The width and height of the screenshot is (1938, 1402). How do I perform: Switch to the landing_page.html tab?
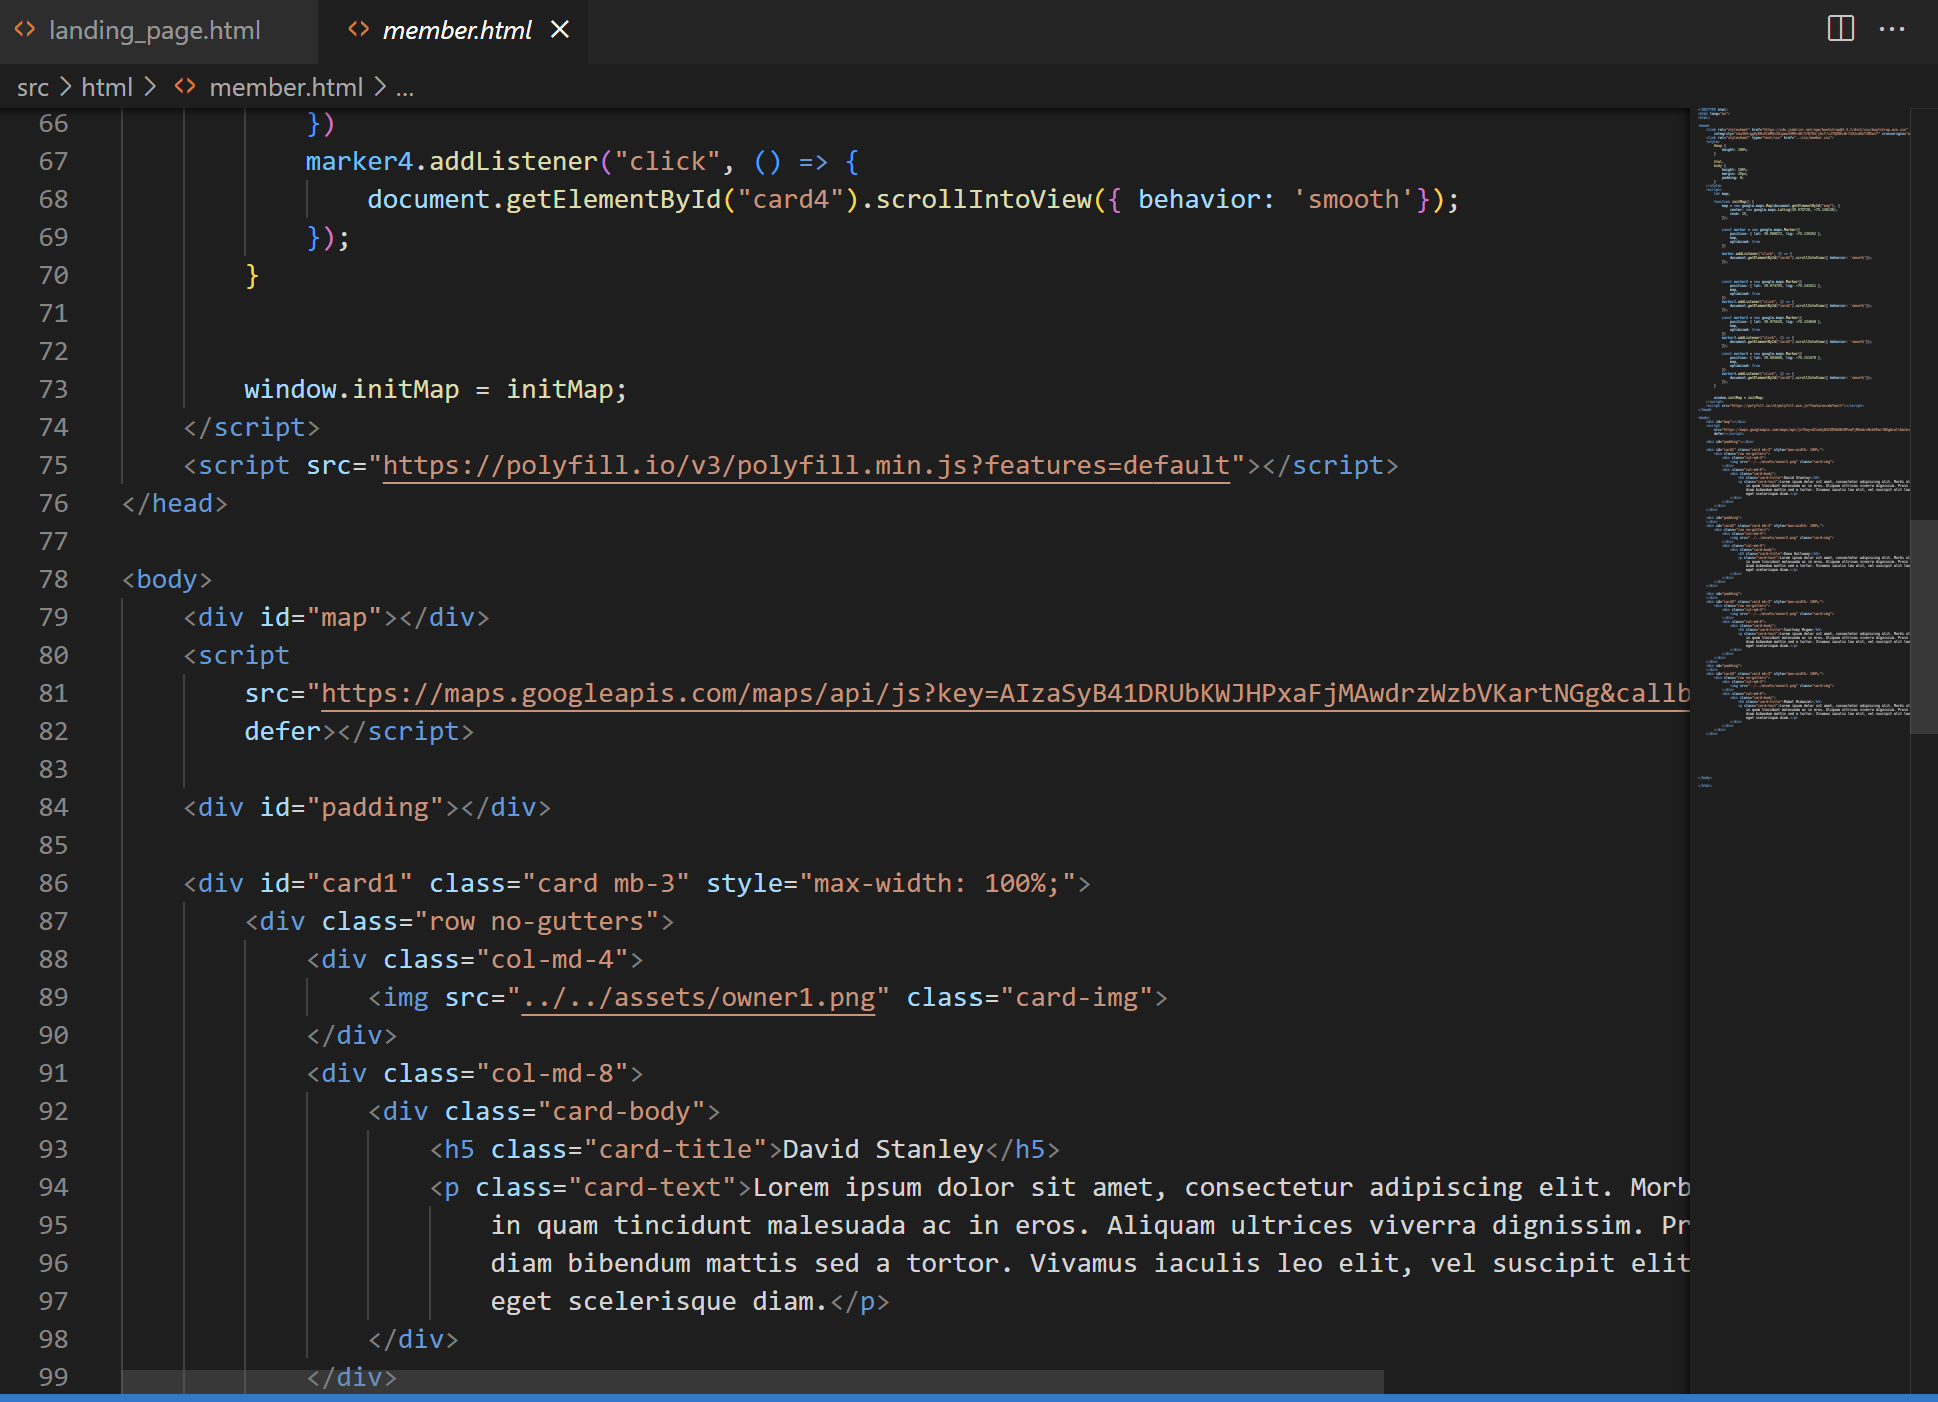[x=154, y=31]
